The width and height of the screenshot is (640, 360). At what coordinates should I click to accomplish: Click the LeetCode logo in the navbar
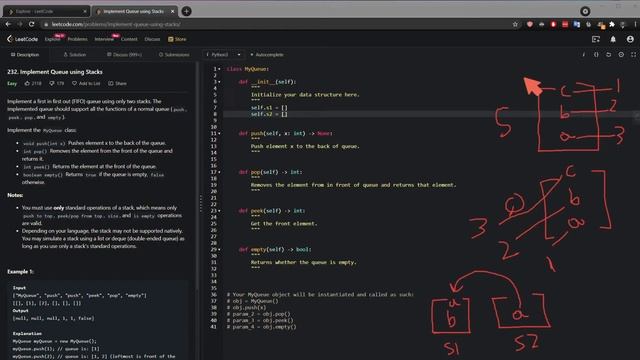pyautogui.click(x=22, y=39)
